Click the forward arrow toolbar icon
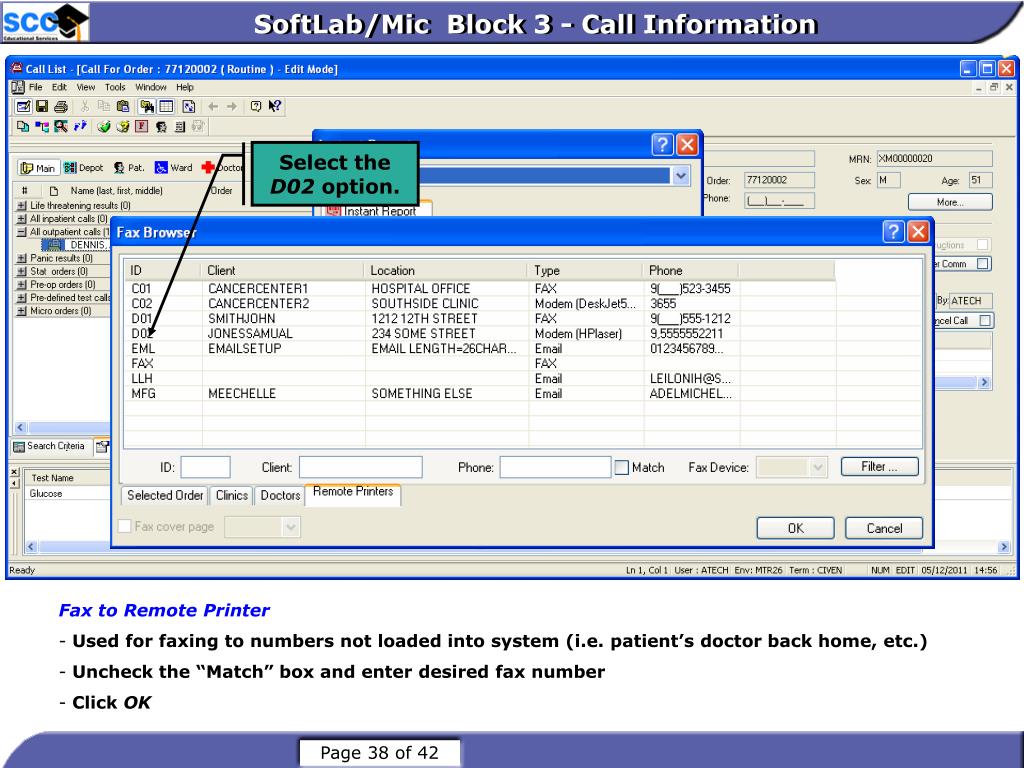The image size is (1024, 768). coord(232,106)
